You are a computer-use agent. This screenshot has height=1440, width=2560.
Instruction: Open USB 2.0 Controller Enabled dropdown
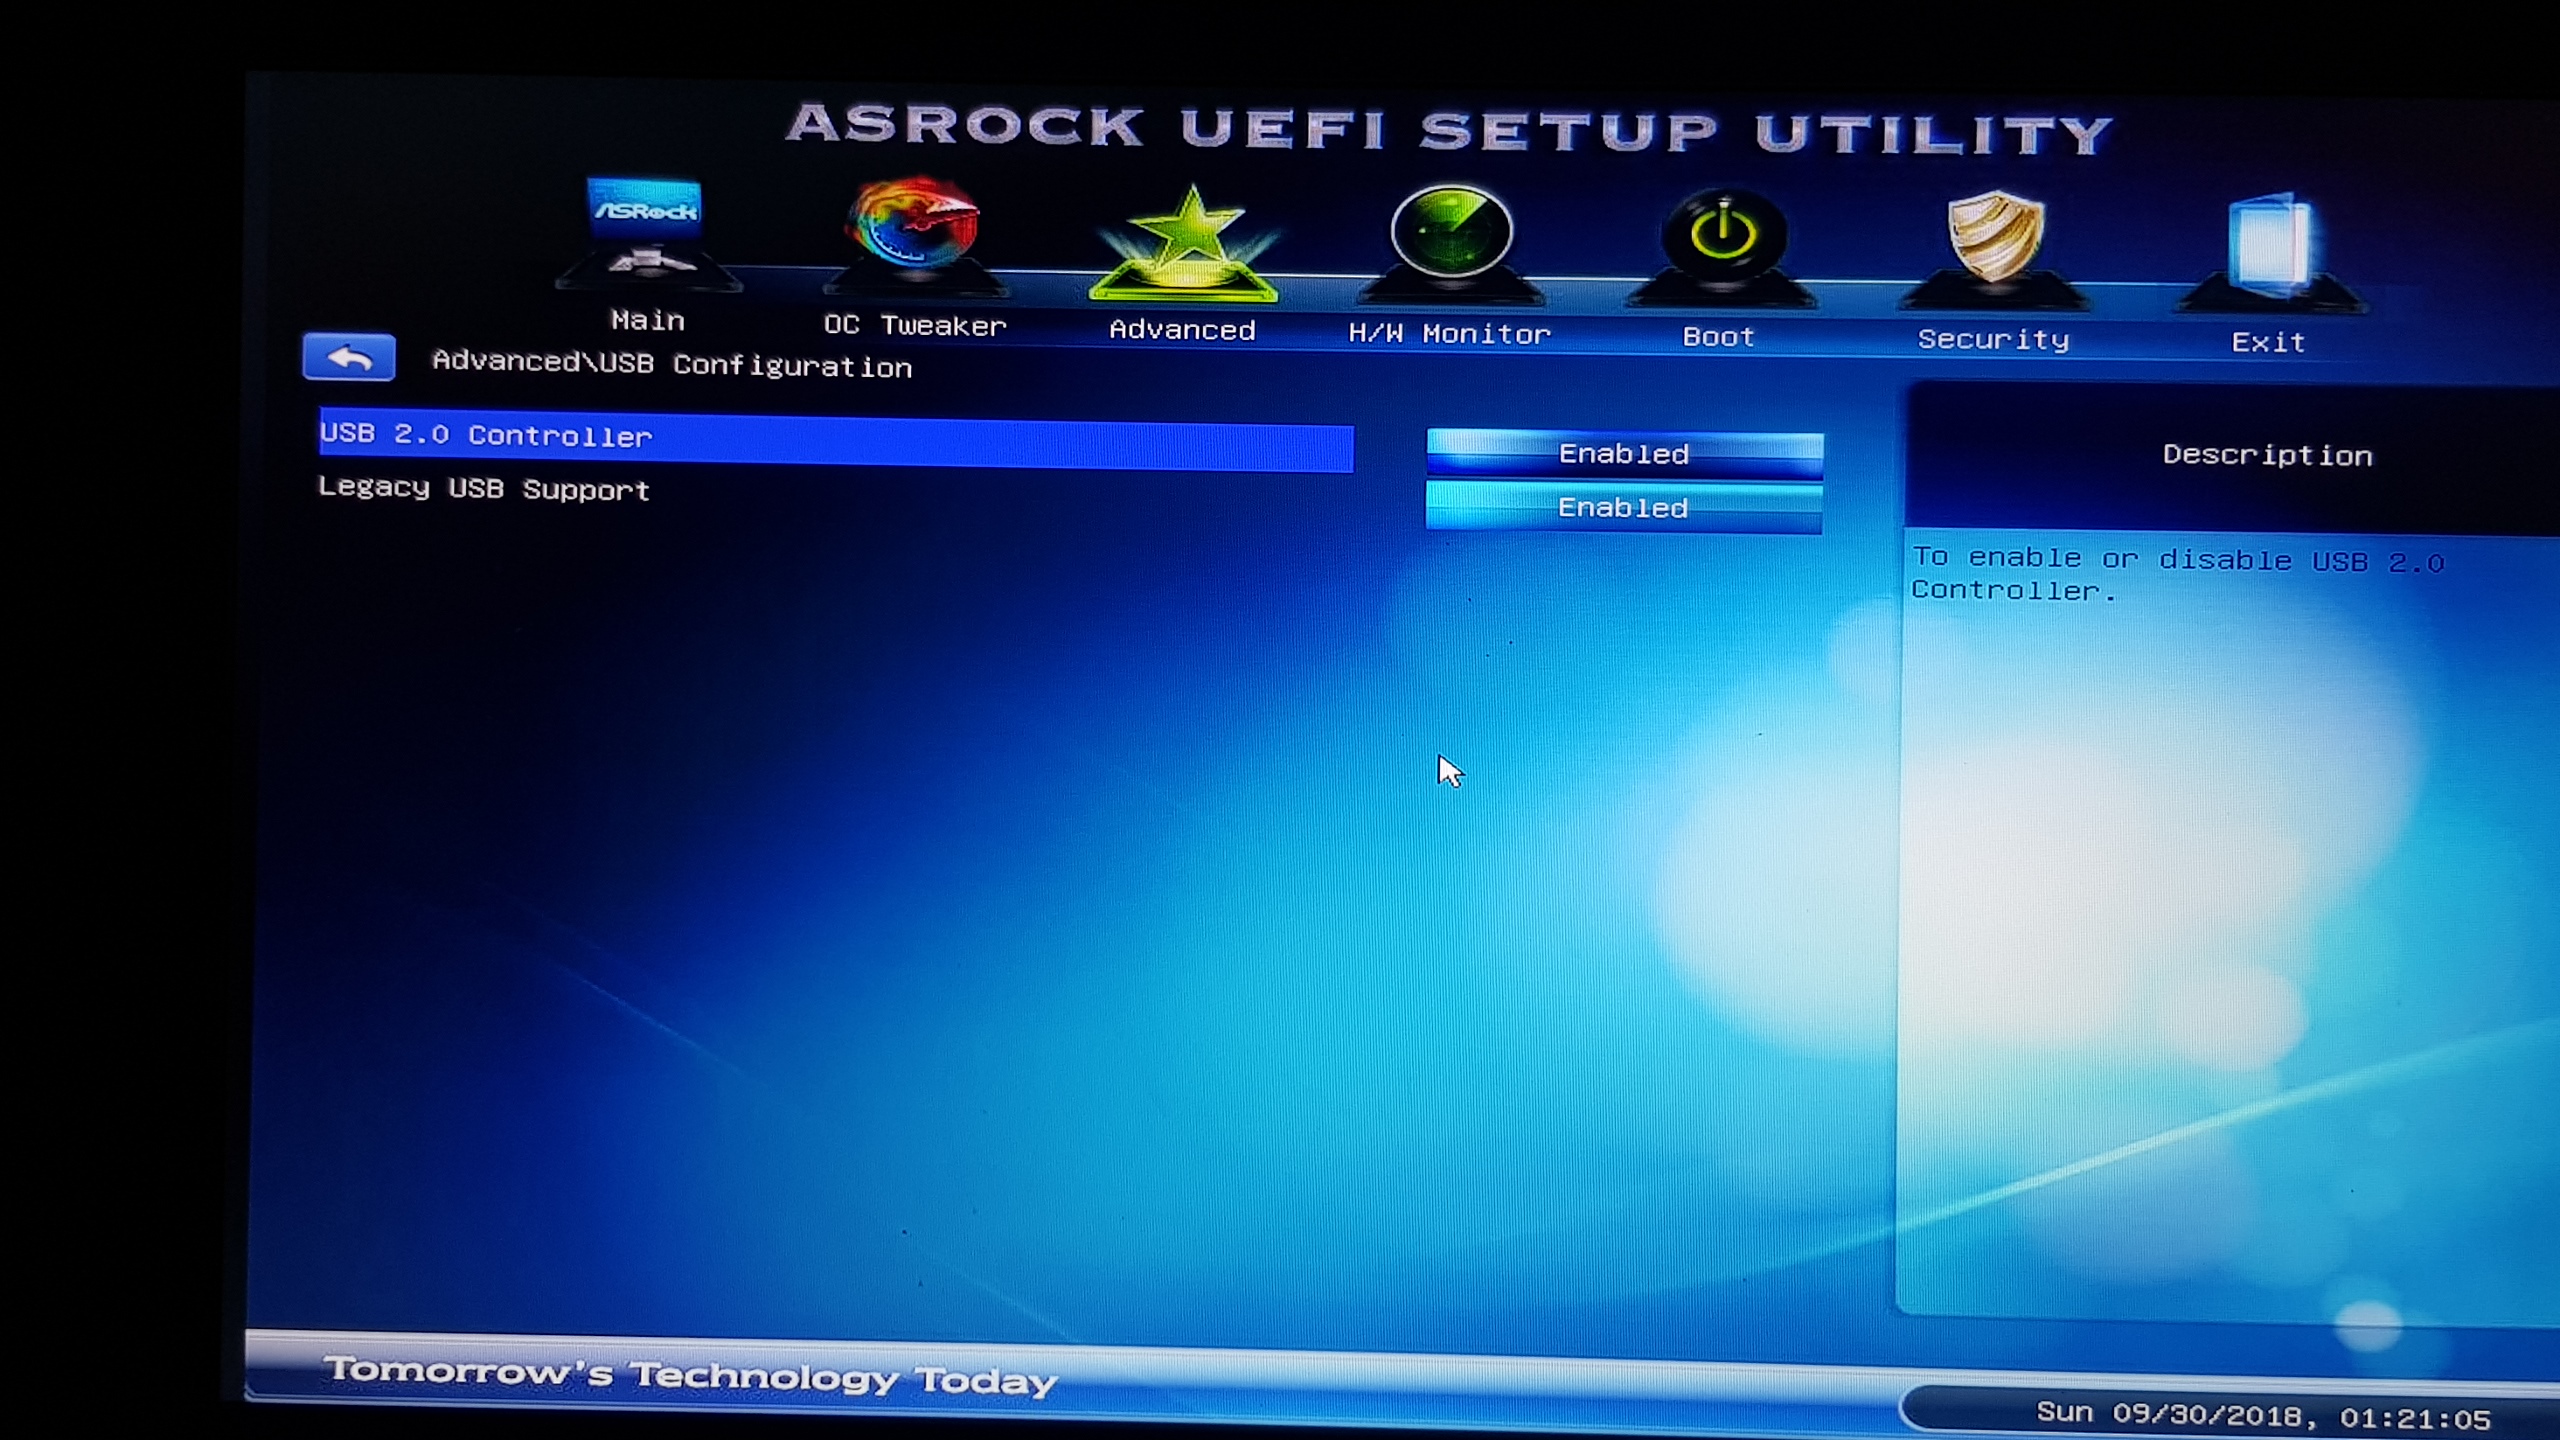(1624, 454)
